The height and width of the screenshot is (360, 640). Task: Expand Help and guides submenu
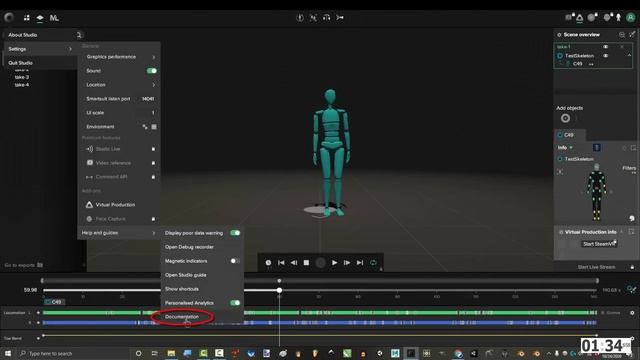pyautogui.click(x=119, y=233)
